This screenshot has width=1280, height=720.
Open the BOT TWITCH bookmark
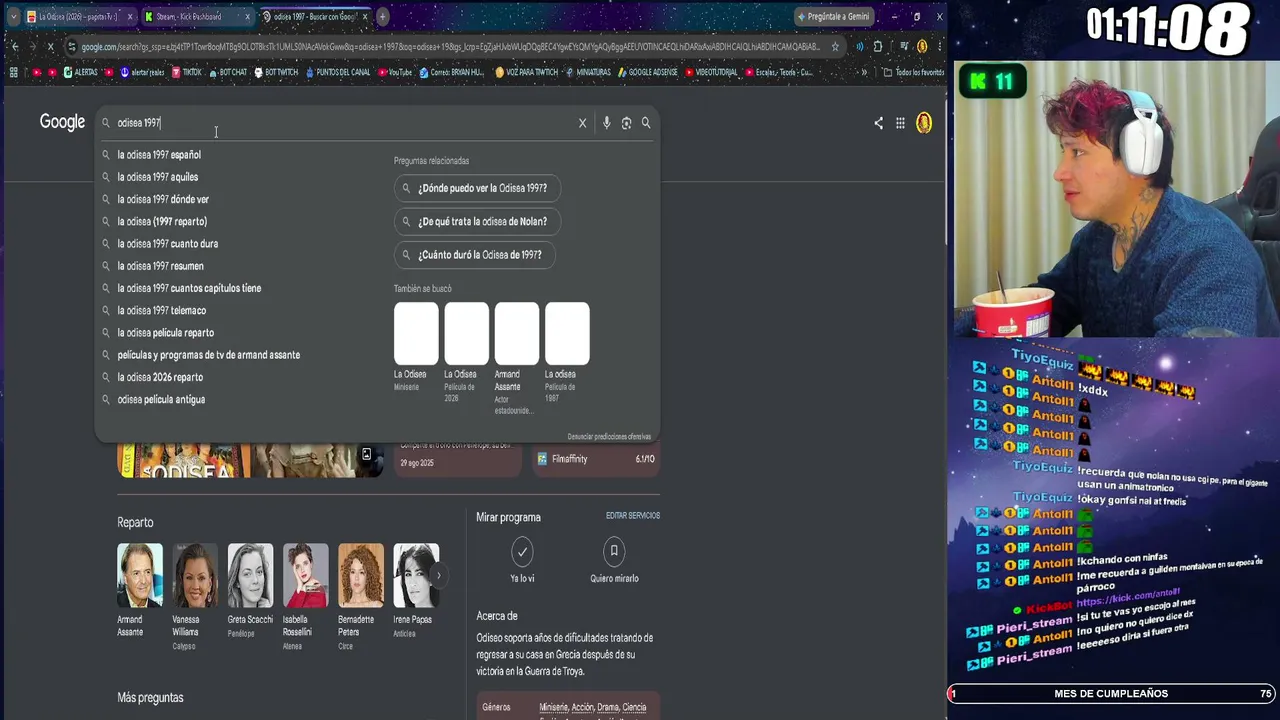click(x=276, y=72)
